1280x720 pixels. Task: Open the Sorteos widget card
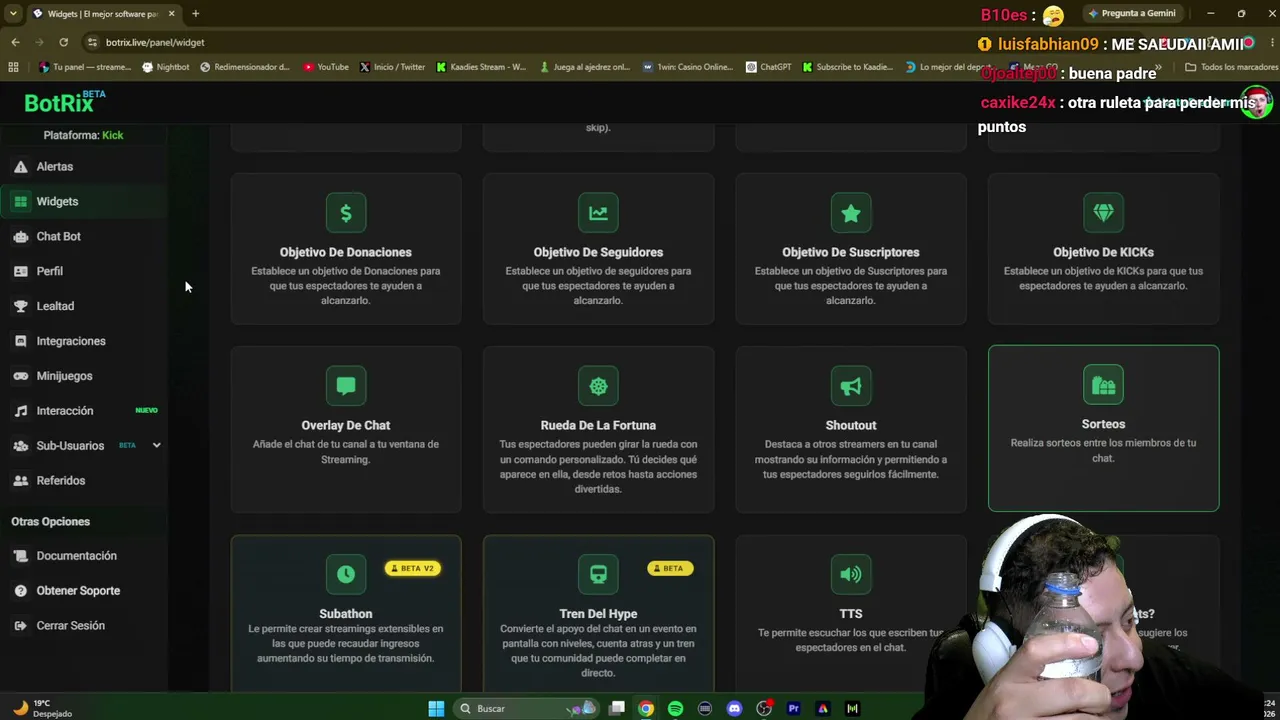point(1103,429)
